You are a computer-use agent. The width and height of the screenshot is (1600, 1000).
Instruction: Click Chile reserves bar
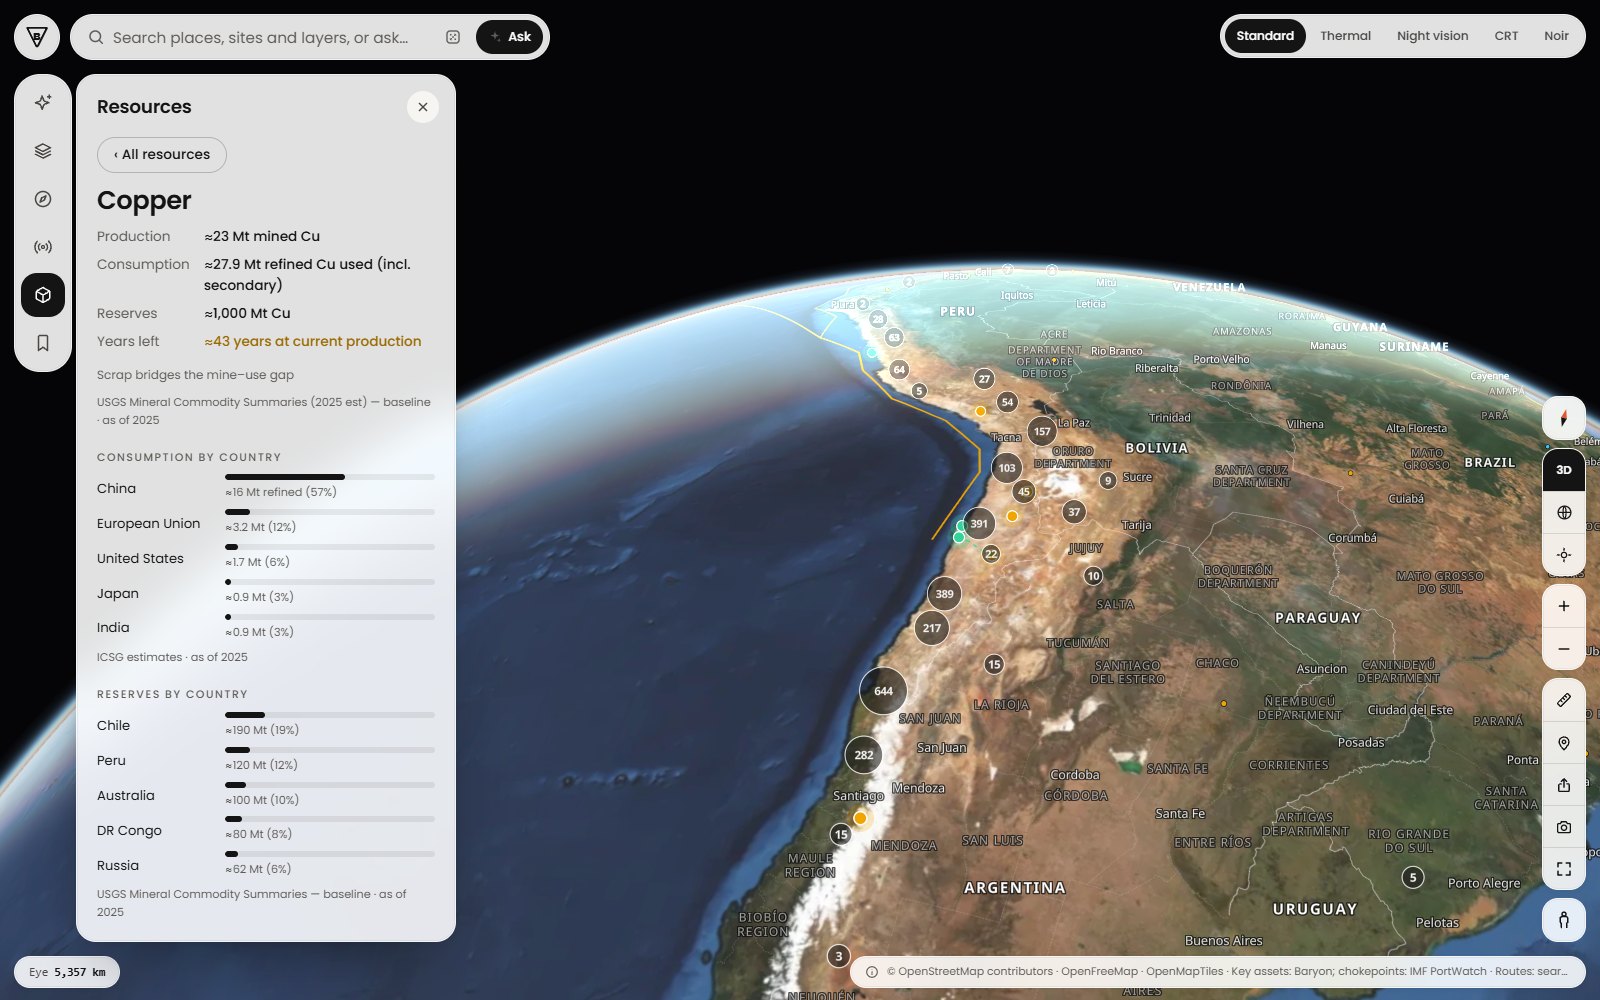pyautogui.click(x=330, y=715)
